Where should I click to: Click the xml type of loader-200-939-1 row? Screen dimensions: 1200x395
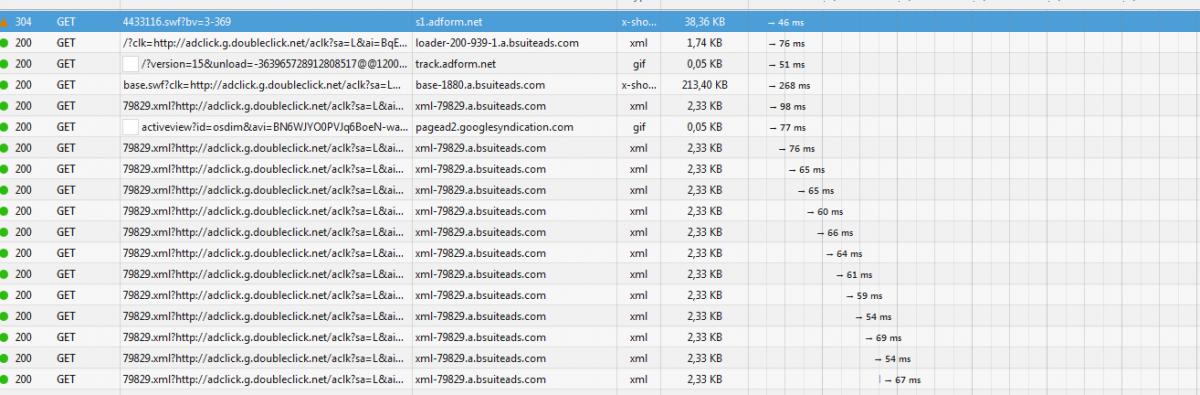click(x=638, y=43)
